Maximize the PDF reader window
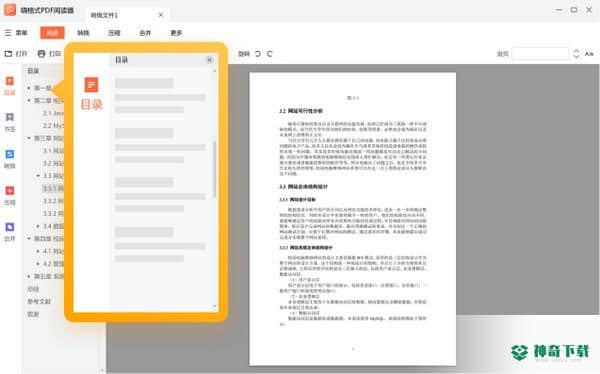 [x=574, y=10]
